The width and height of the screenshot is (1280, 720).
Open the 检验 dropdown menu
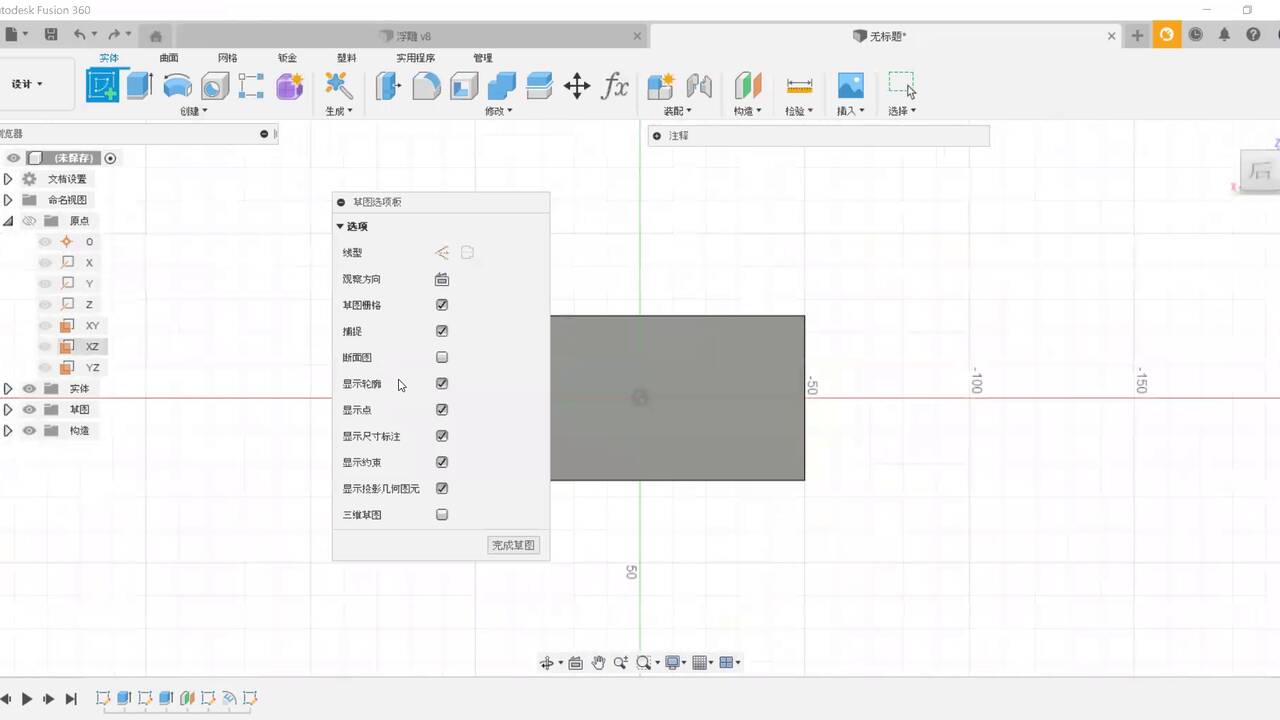(x=799, y=111)
